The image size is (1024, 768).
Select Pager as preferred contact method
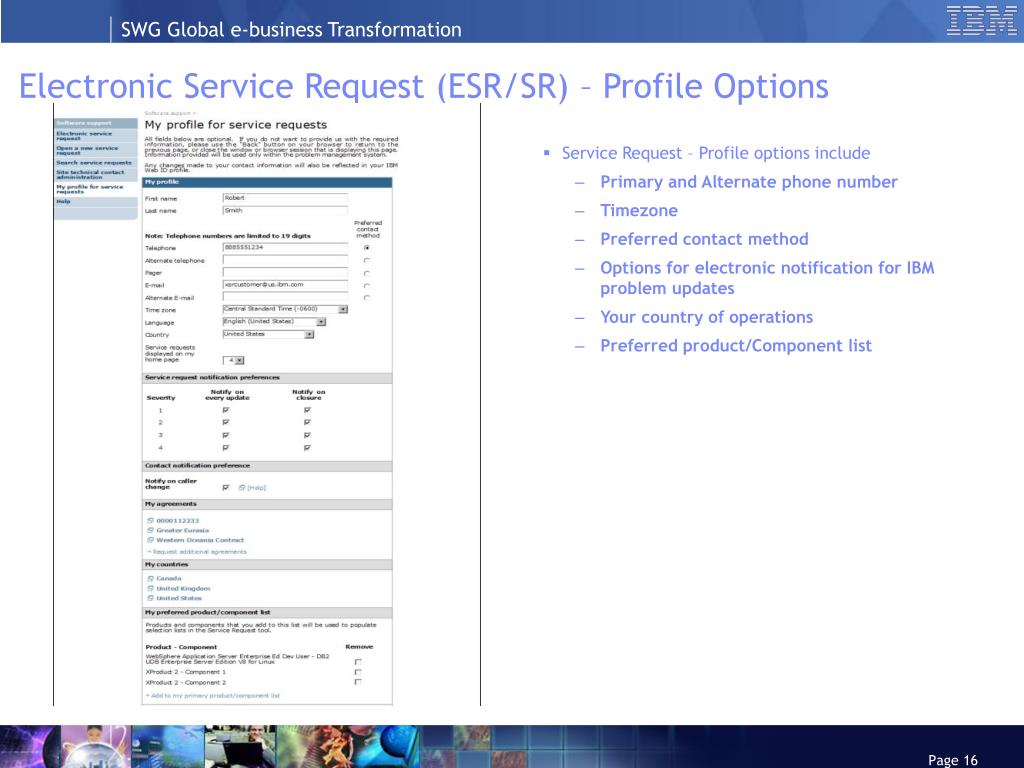pyautogui.click(x=367, y=273)
